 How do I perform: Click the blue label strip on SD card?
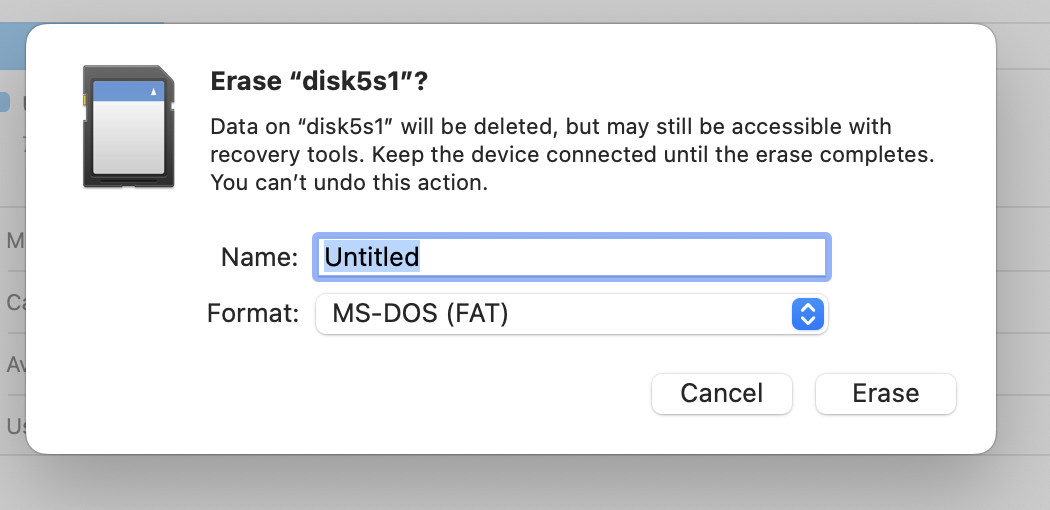129,91
